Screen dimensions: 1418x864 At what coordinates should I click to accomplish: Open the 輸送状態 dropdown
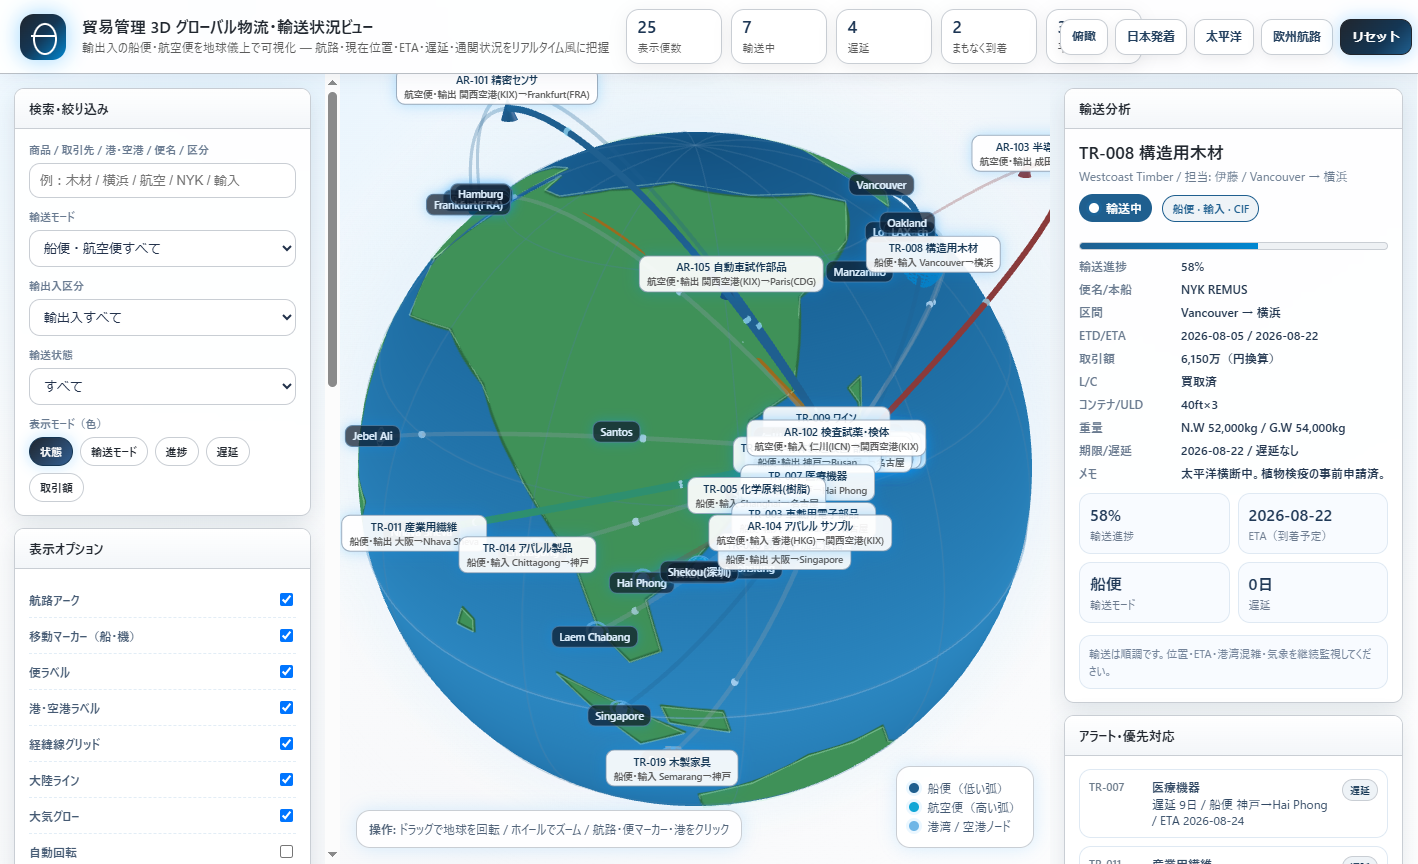click(162, 386)
